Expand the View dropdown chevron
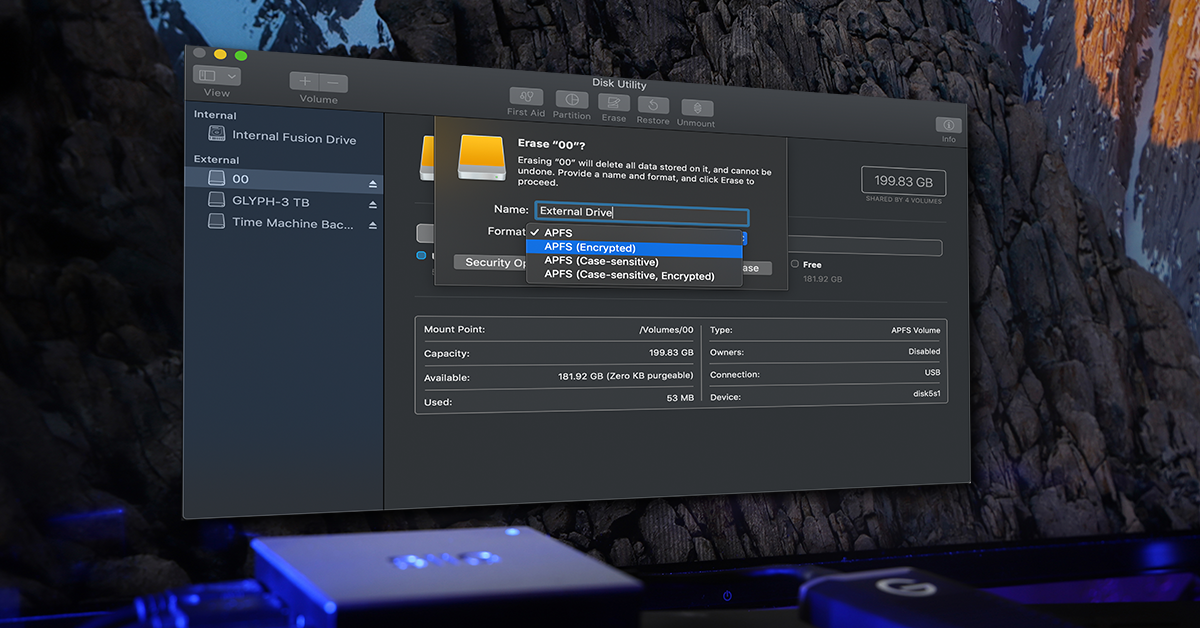This screenshot has width=1200, height=628. [x=232, y=76]
